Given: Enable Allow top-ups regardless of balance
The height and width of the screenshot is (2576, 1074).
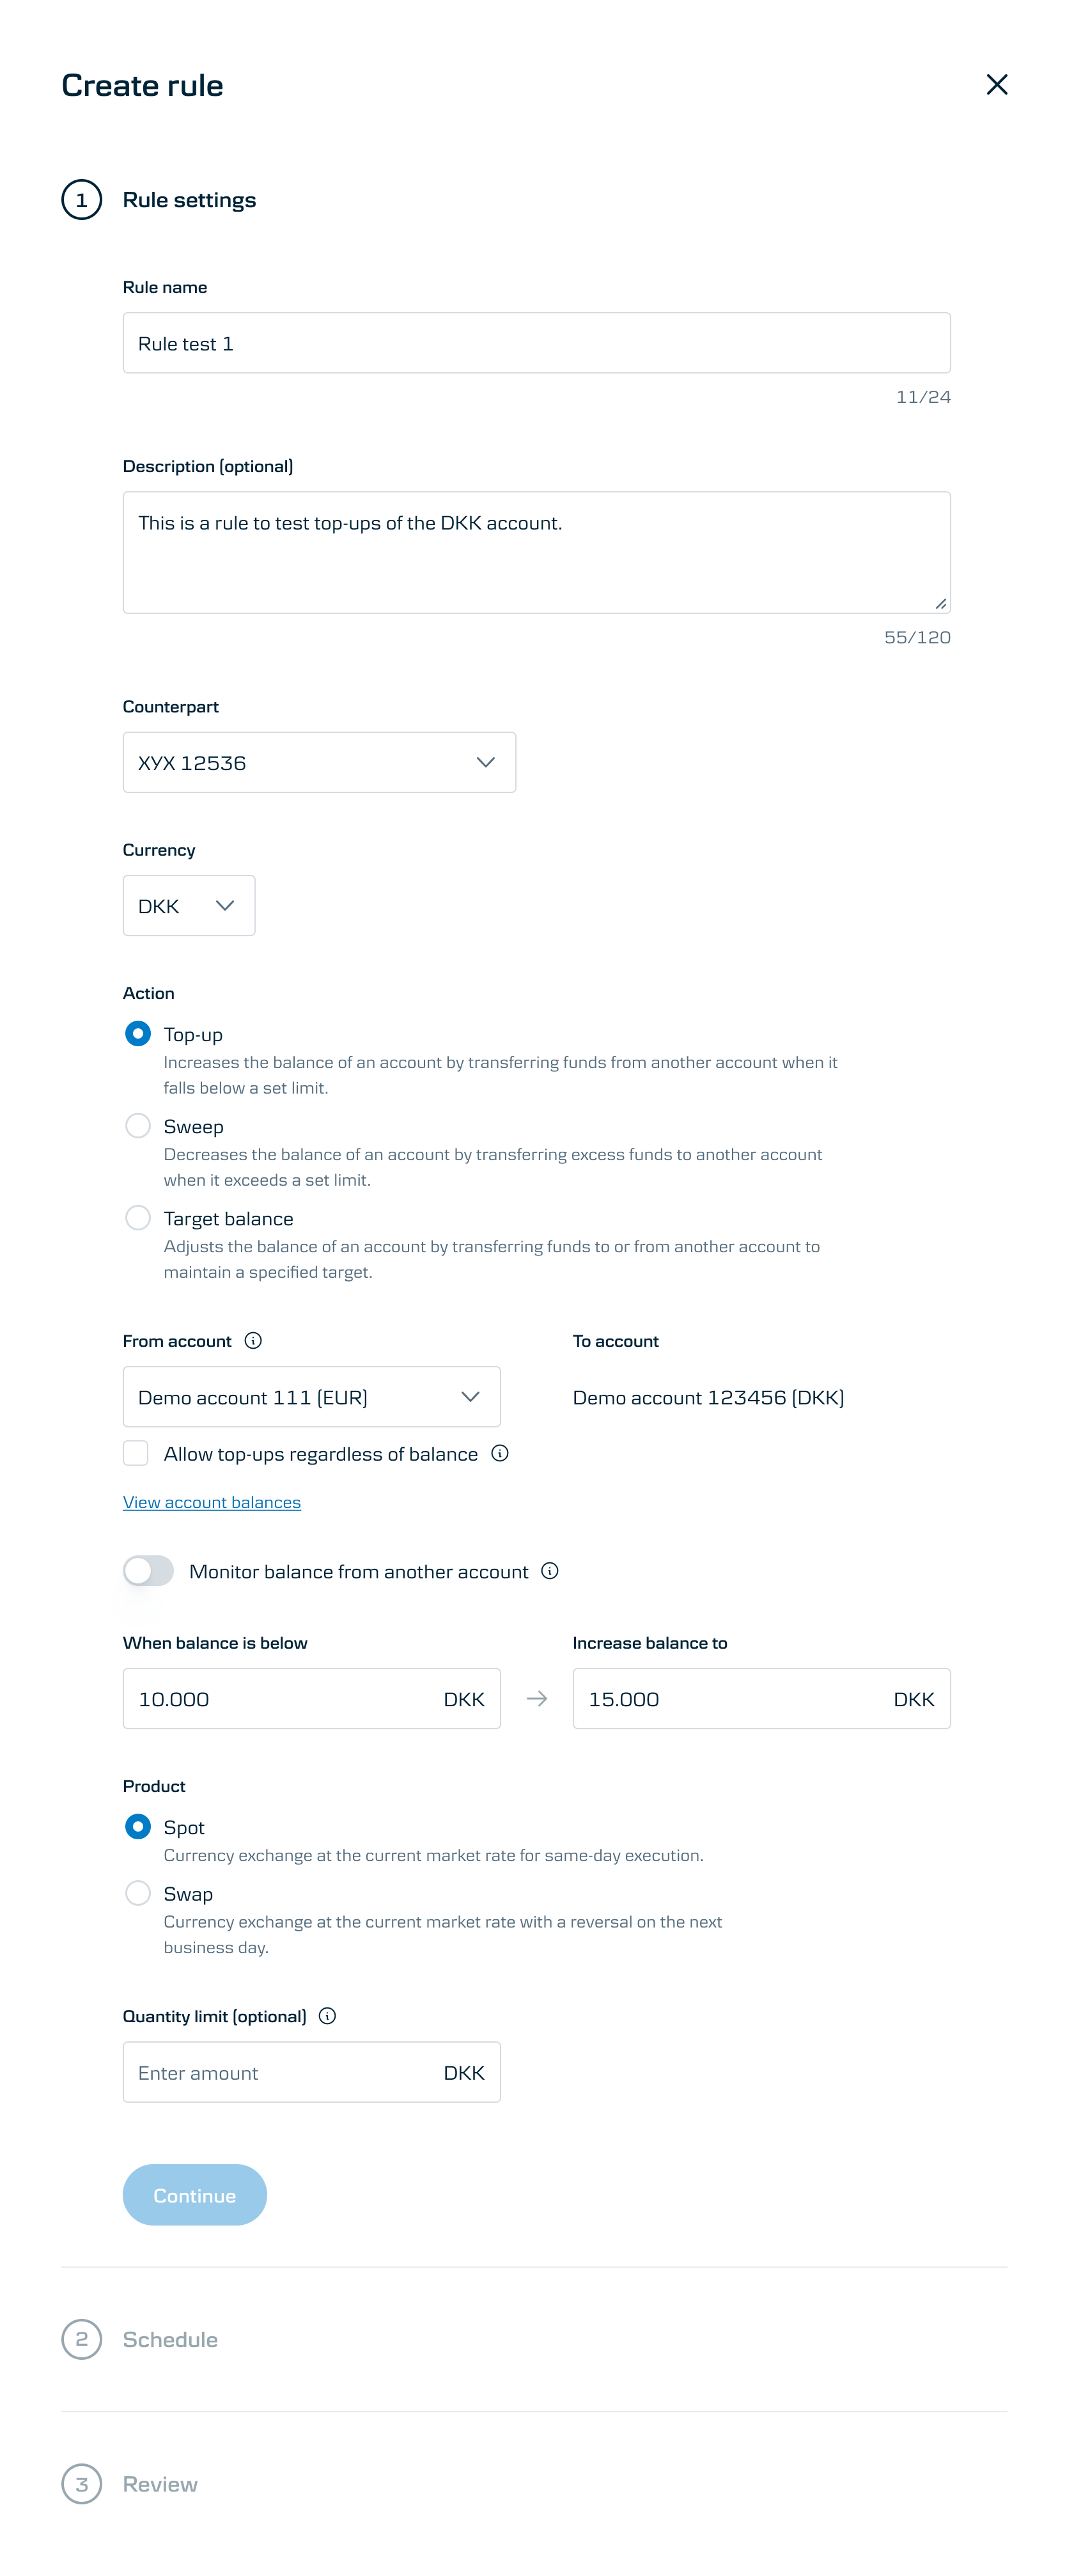Looking at the screenshot, I should pos(136,1453).
